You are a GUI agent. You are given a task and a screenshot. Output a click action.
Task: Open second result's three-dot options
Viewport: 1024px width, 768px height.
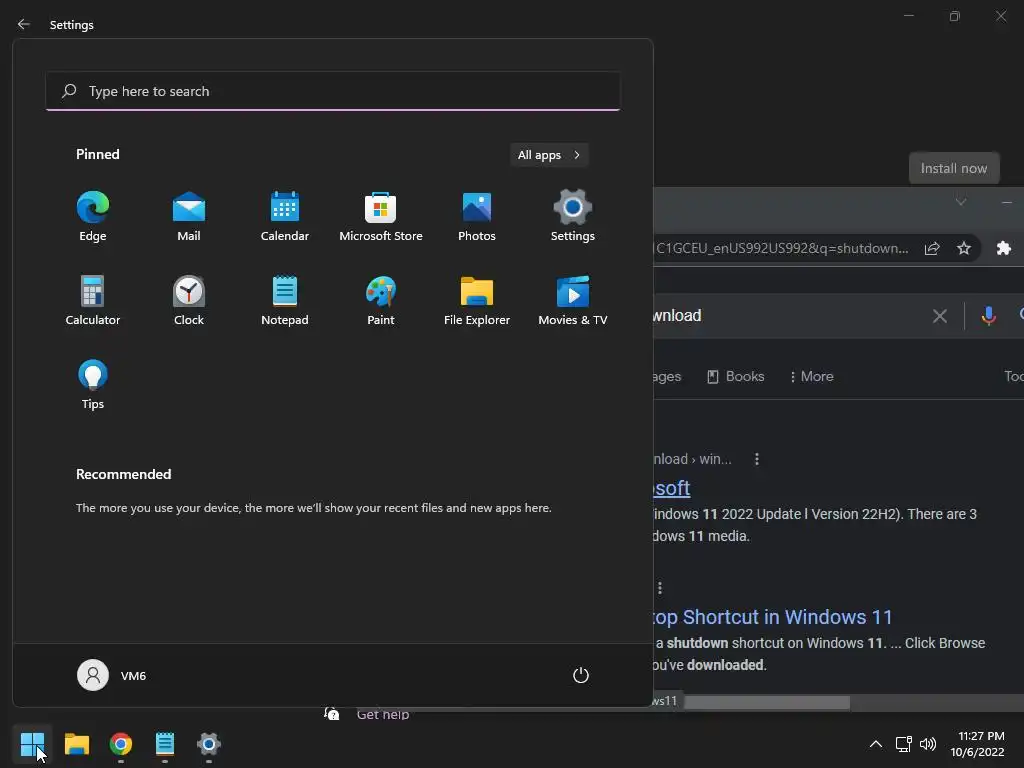click(660, 588)
